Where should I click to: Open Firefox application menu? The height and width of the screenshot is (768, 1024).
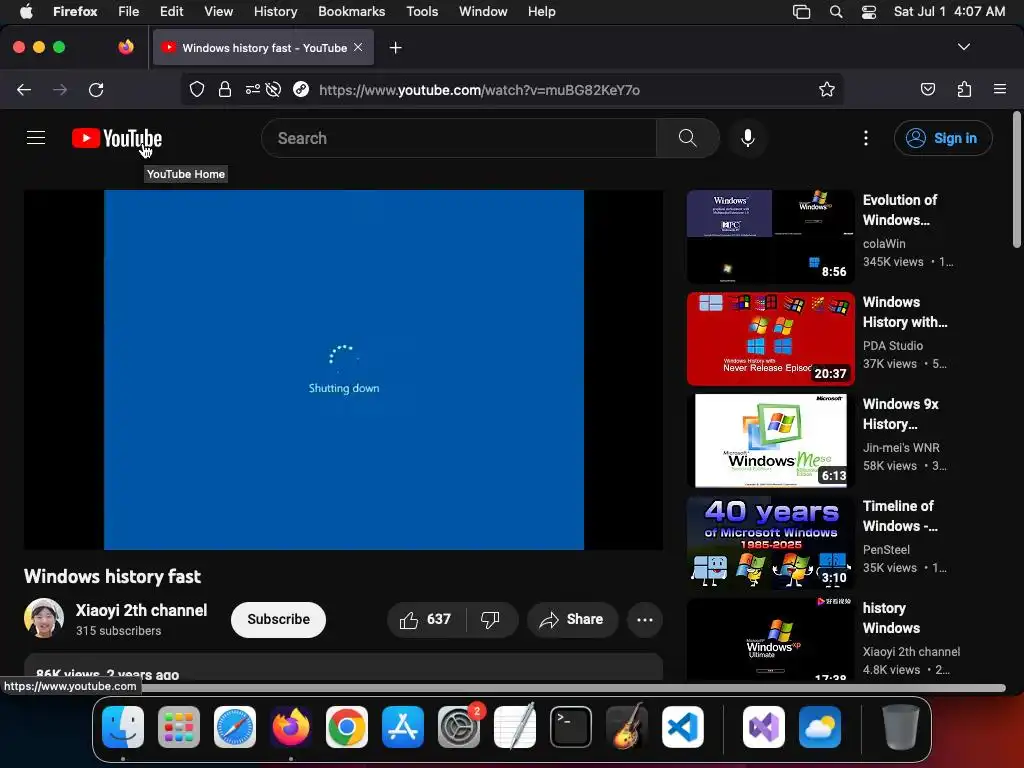(1000, 89)
